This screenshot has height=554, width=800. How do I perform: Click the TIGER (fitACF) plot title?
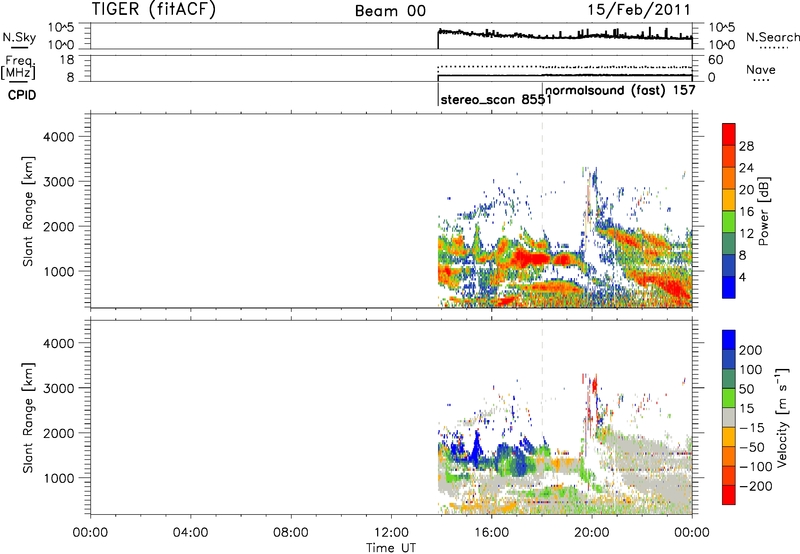[x=154, y=9]
